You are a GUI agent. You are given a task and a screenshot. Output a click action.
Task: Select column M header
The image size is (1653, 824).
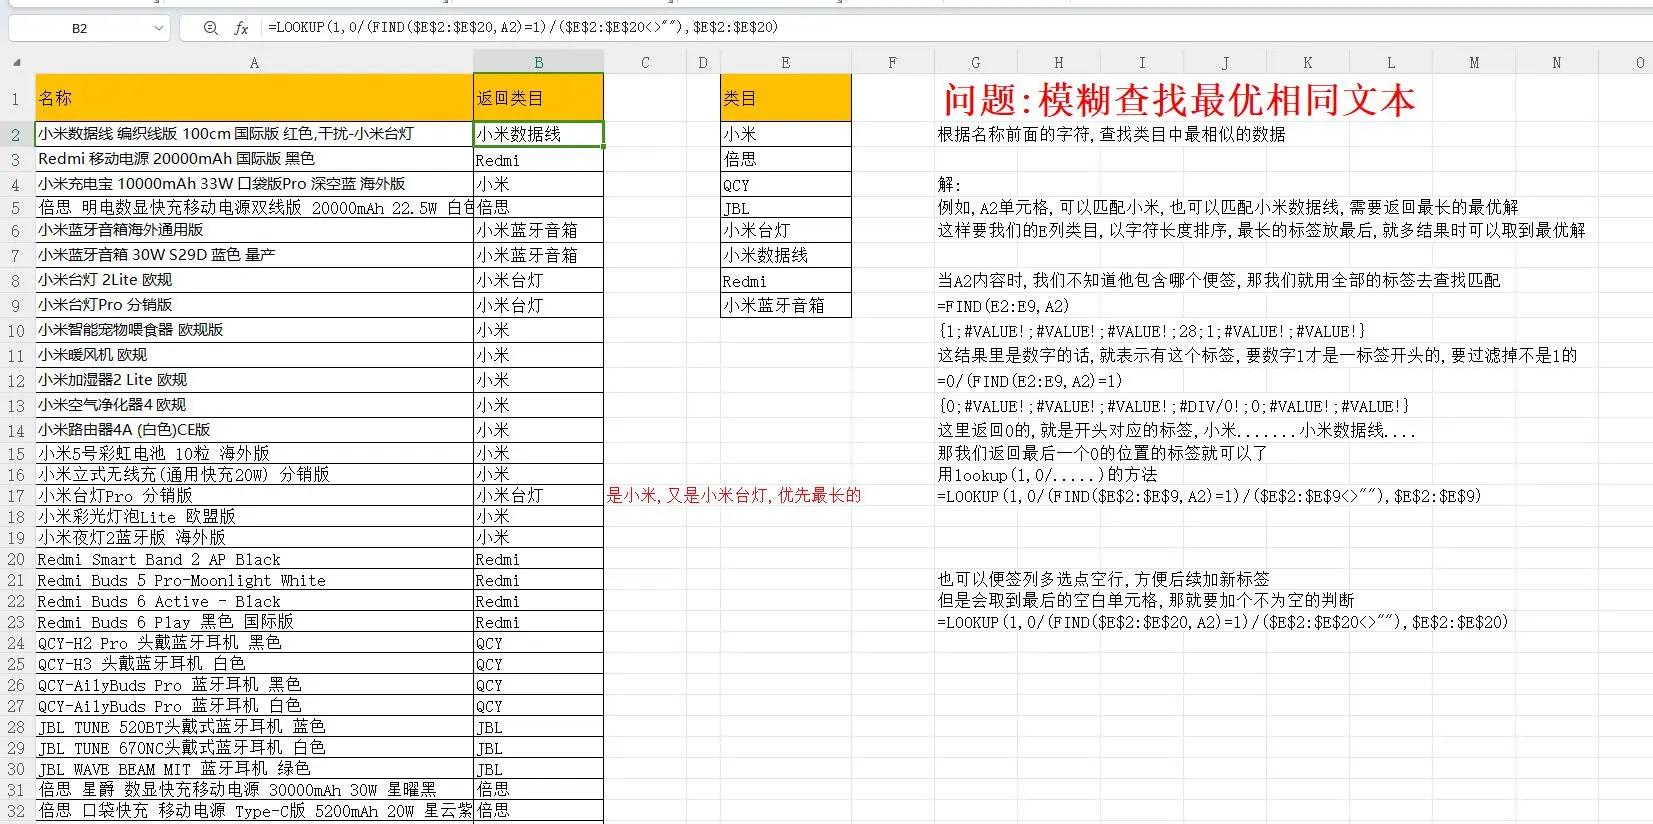click(x=1474, y=62)
